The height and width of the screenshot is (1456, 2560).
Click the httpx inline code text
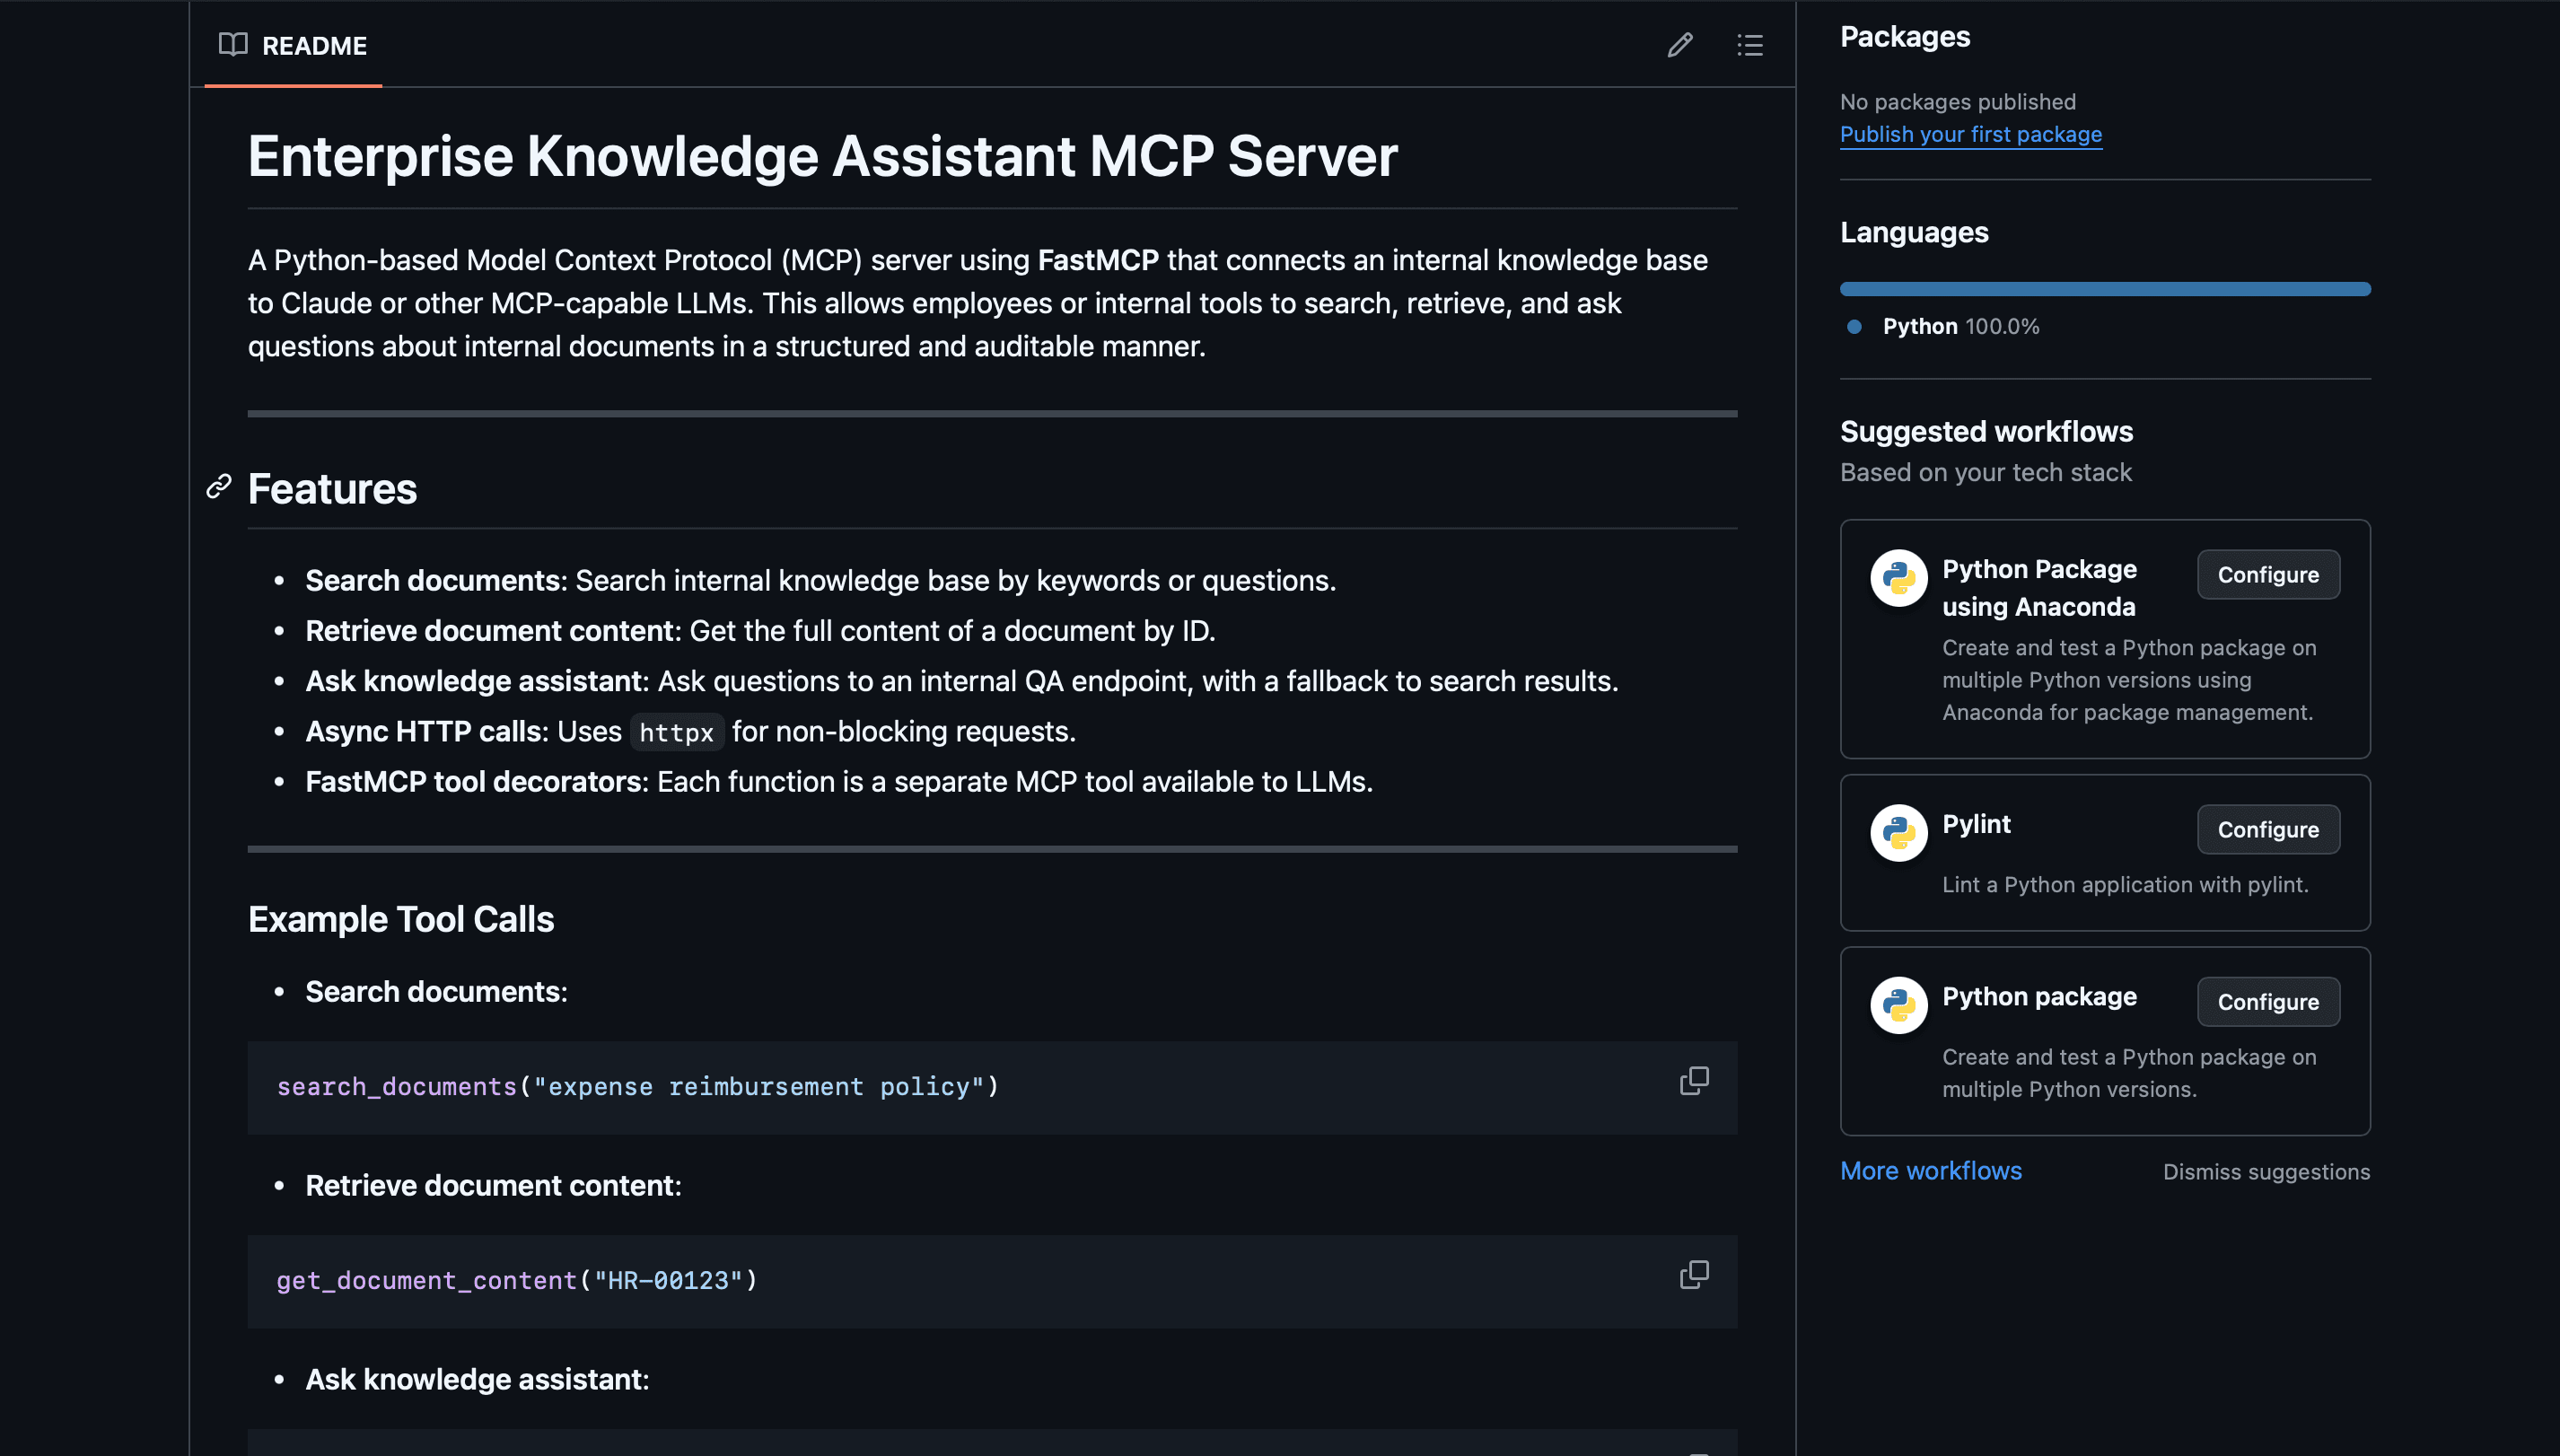(677, 731)
